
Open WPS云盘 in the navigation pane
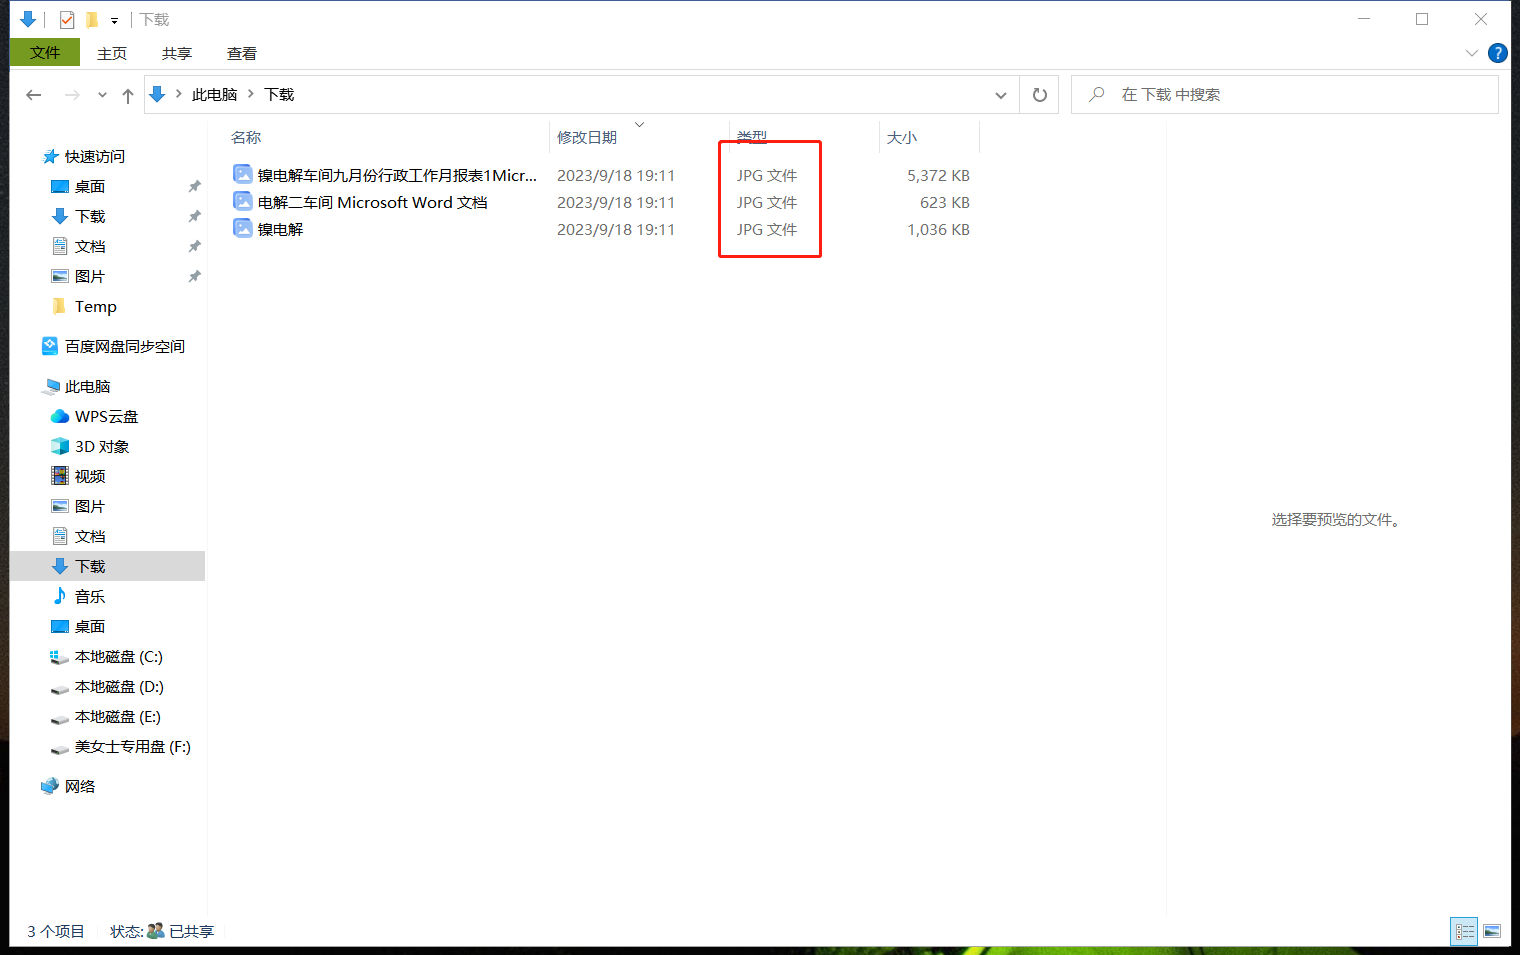pyautogui.click(x=105, y=416)
